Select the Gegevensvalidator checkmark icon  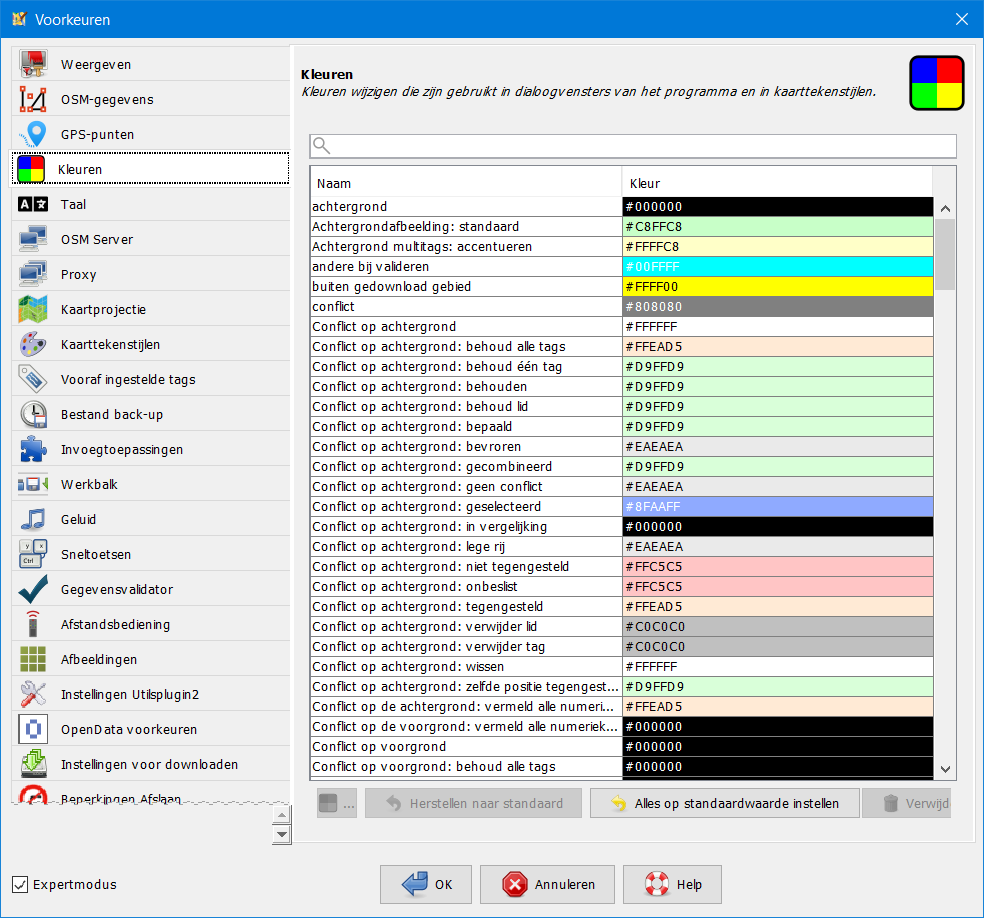pos(33,589)
